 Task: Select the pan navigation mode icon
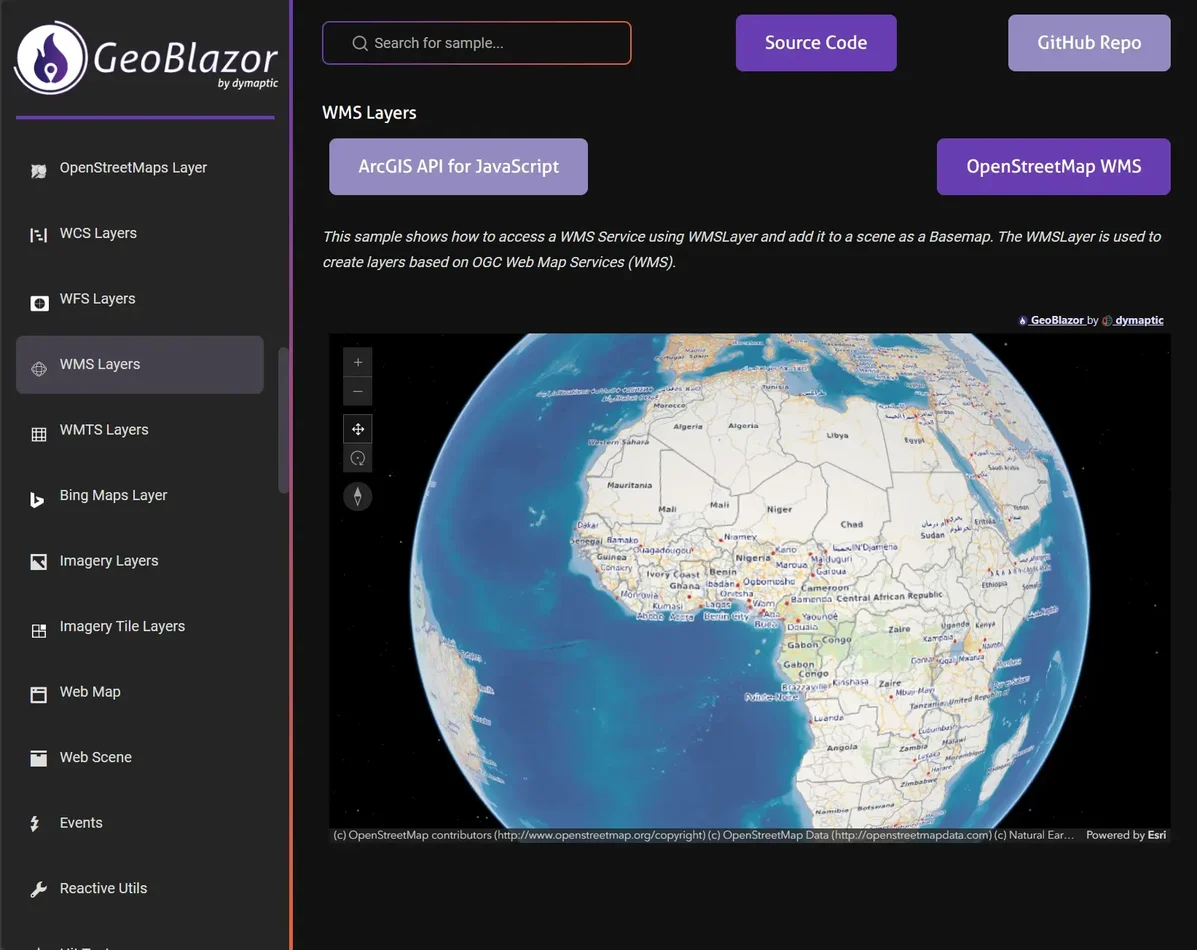pyautogui.click(x=357, y=428)
